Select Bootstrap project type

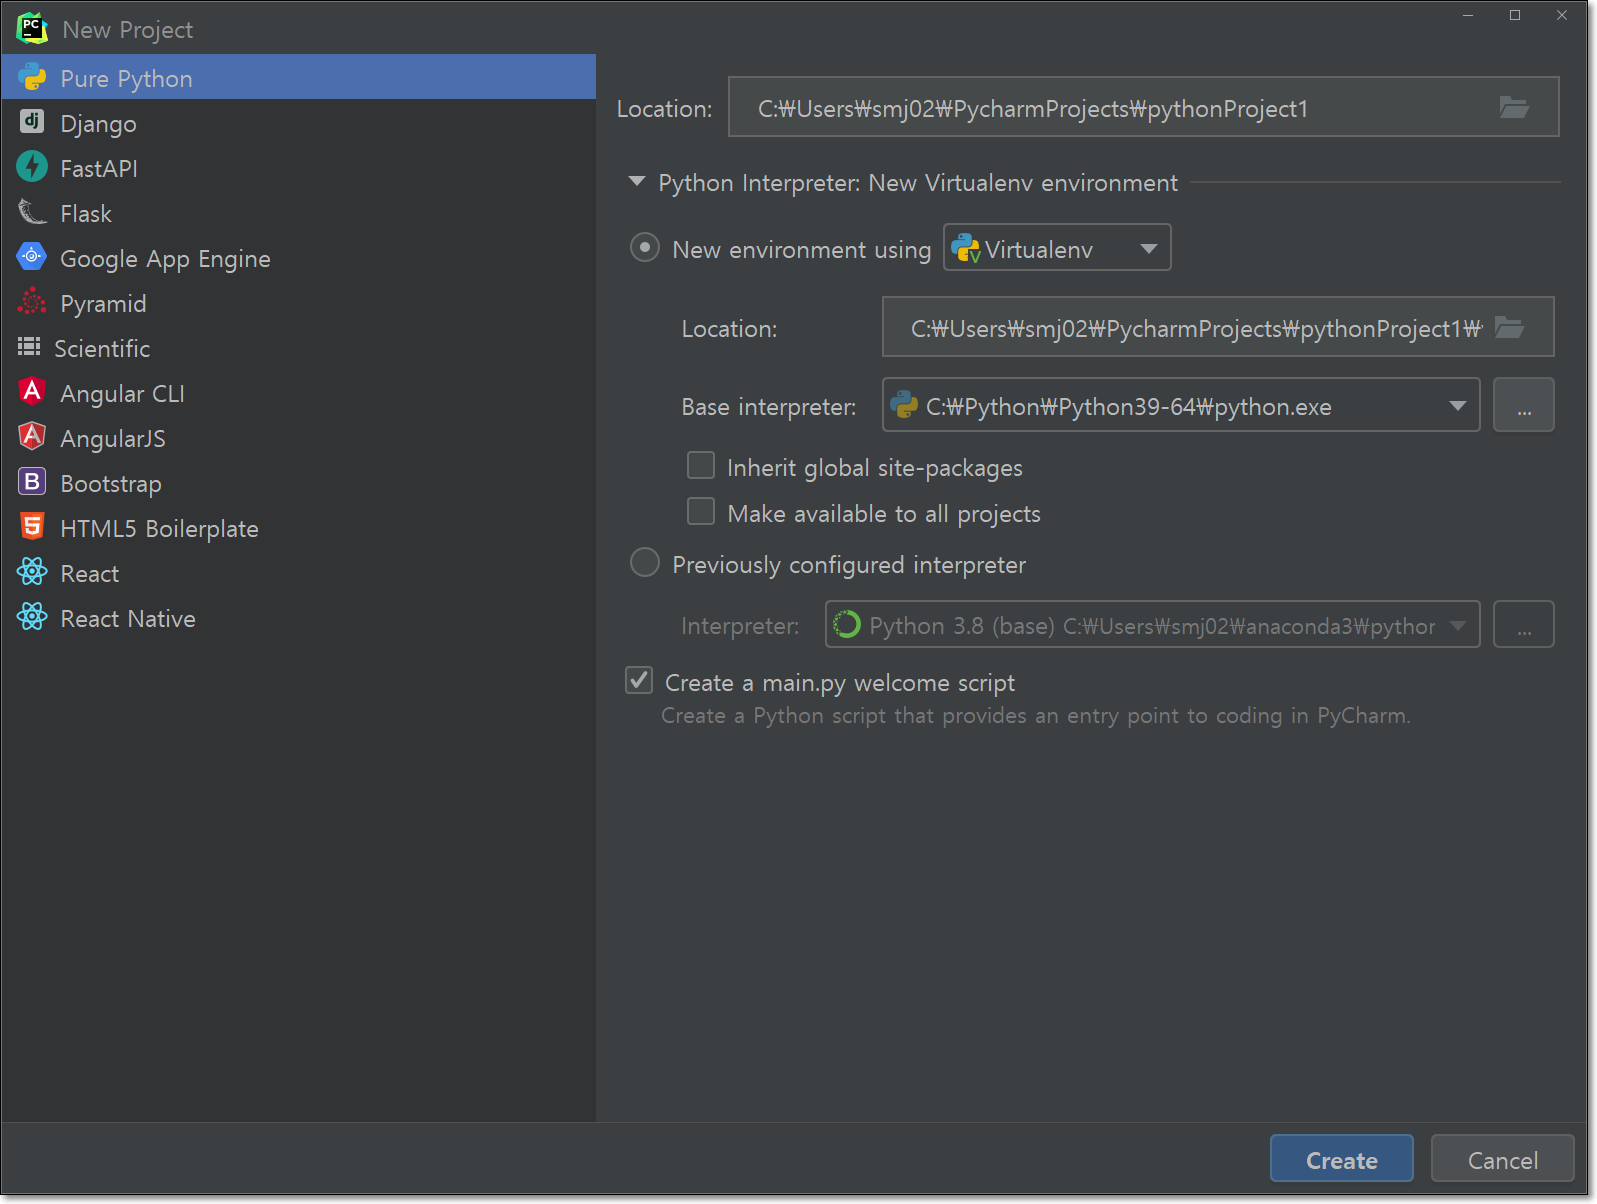point(298,482)
